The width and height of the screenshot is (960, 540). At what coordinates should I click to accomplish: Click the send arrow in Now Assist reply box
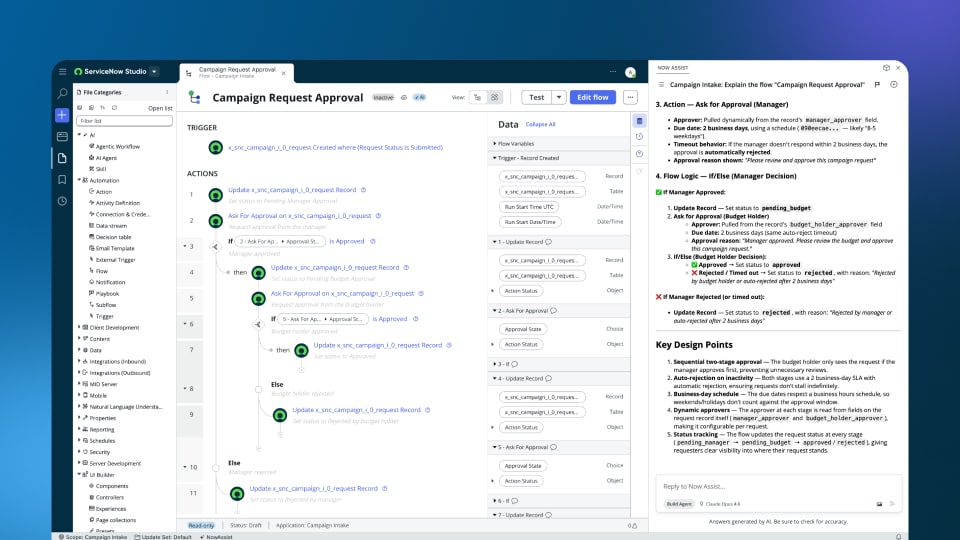(892, 504)
